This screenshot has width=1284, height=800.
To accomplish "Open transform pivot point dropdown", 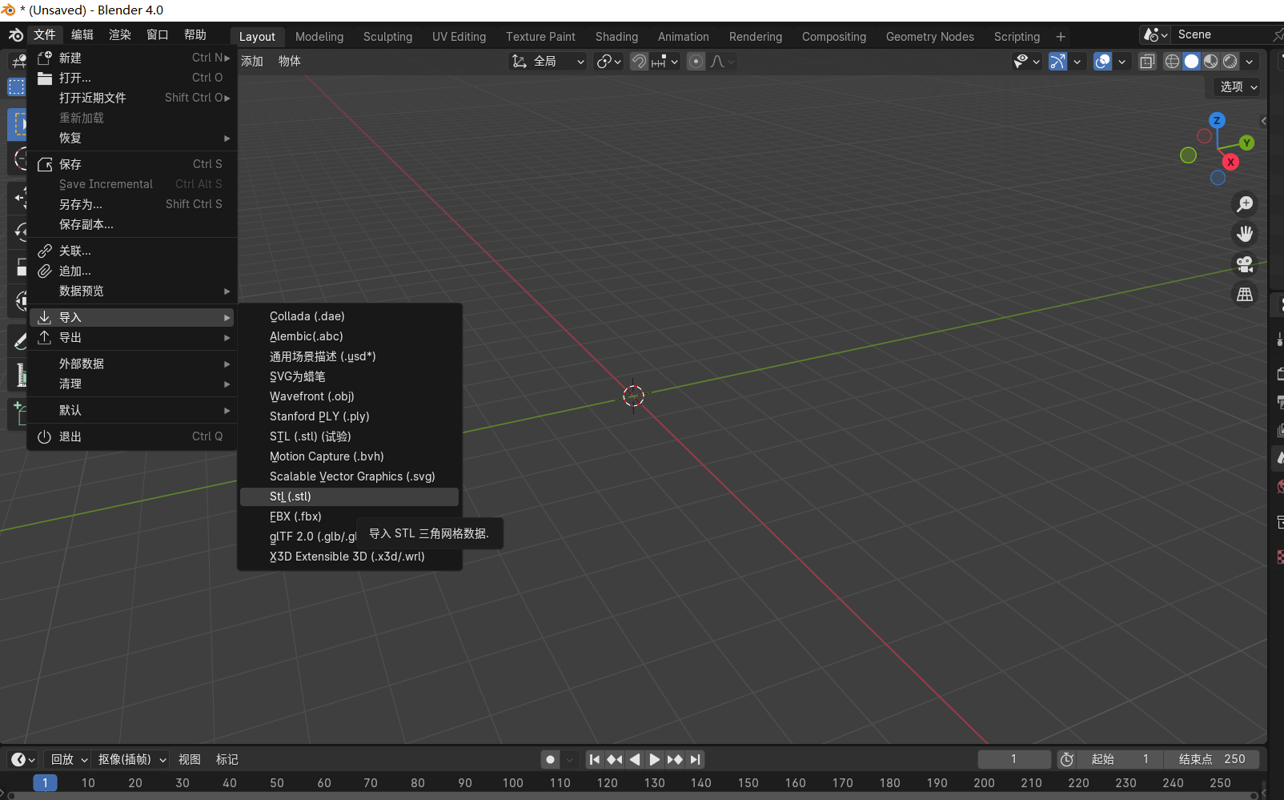I will point(609,62).
